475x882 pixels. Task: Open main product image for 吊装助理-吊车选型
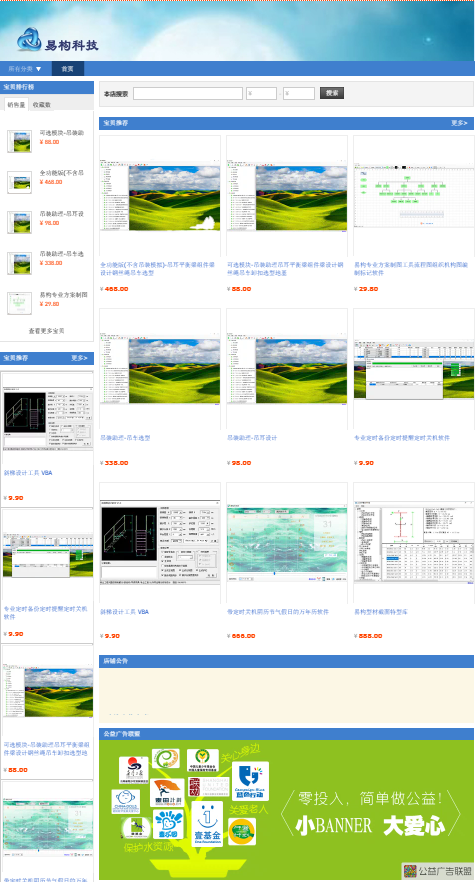click(x=160, y=369)
